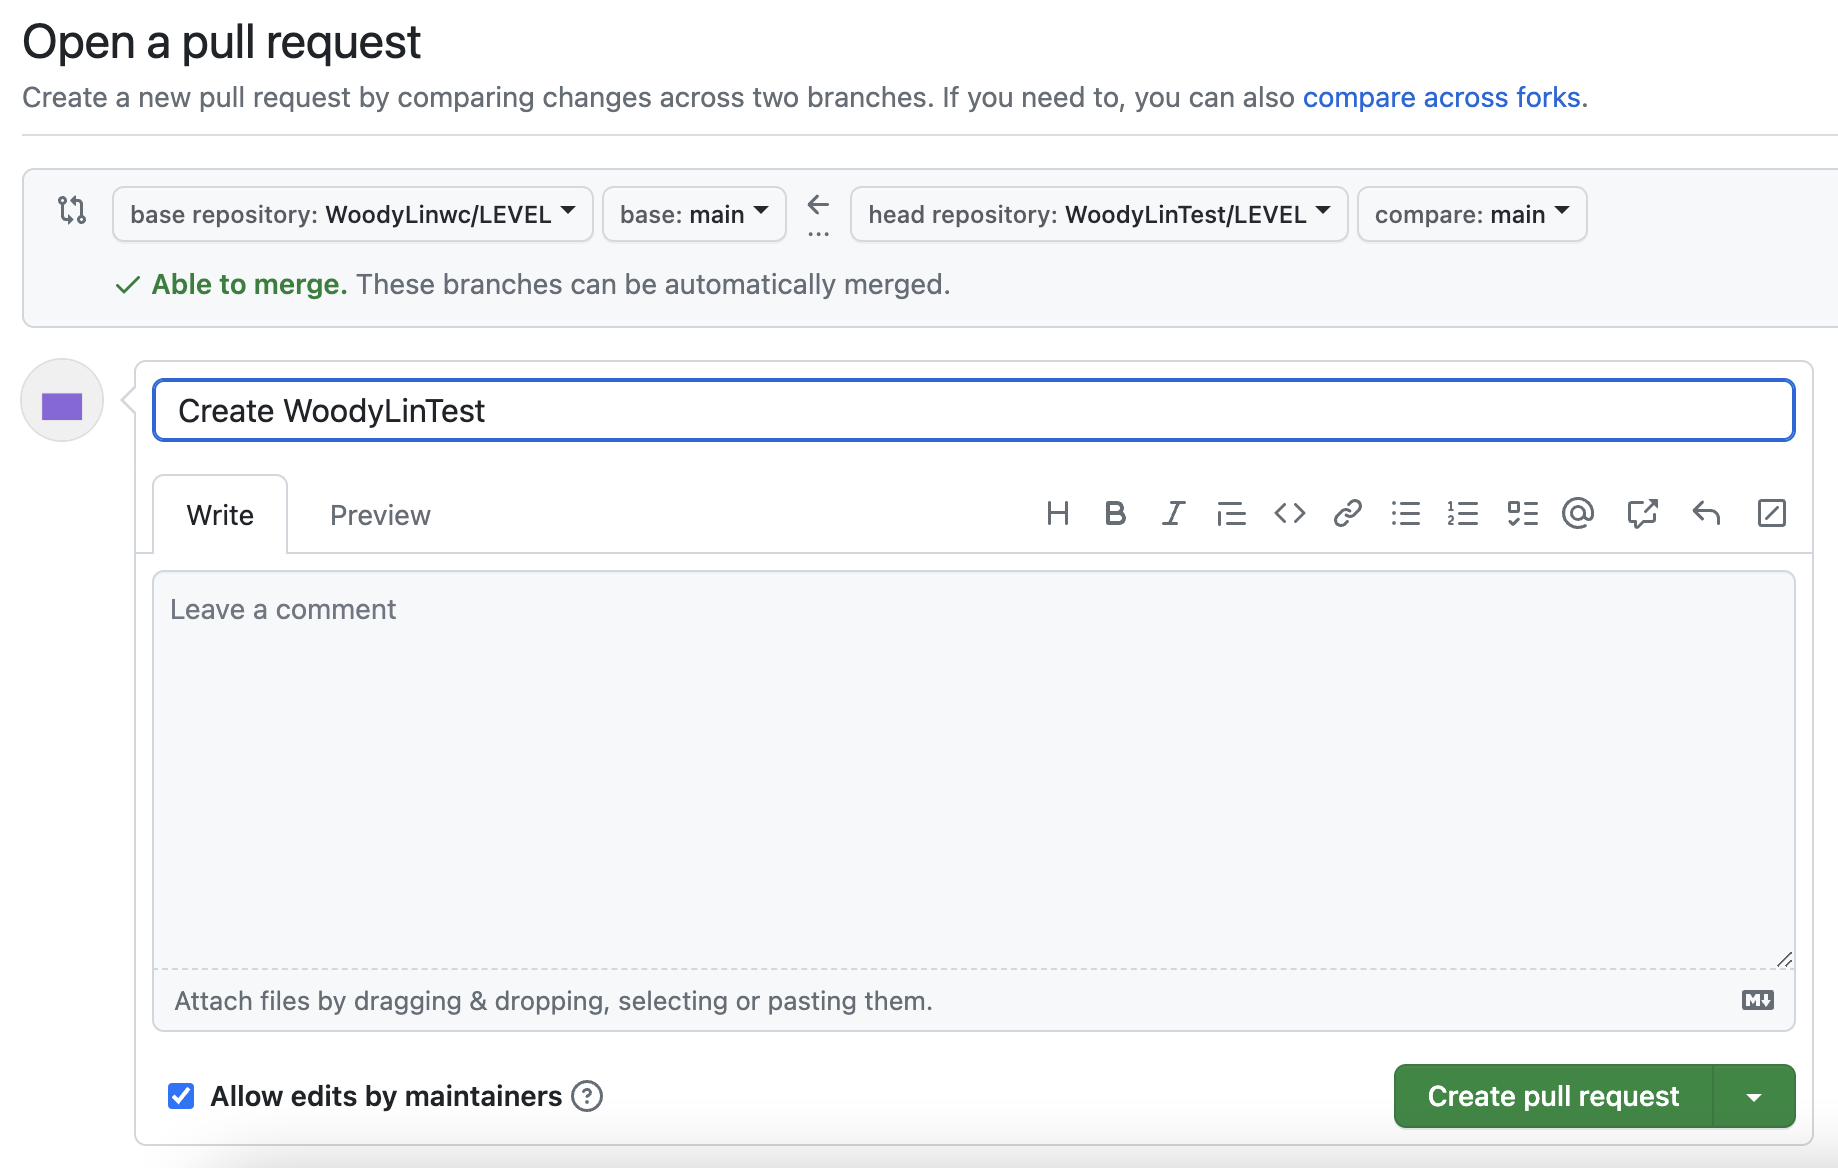Open the base: main branch dropdown
Screen dimensions: 1838x1168
(694, 214)
